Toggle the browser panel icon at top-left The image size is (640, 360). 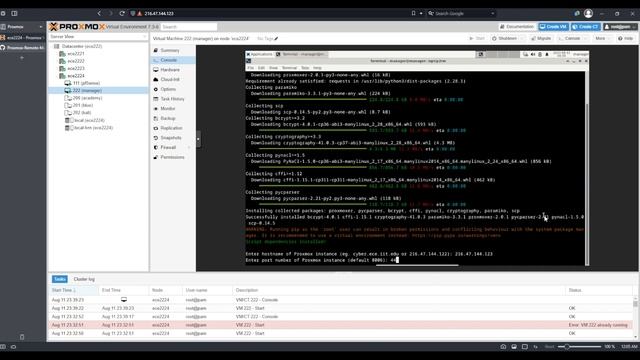pyautogui.click(x=14, y=13)
